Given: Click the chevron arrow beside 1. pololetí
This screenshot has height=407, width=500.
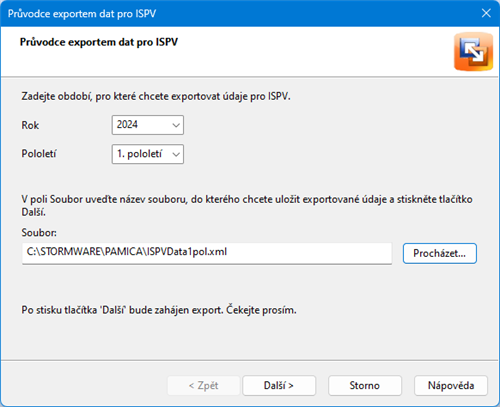Looking at the screenshot, I should tap(176, 154).
